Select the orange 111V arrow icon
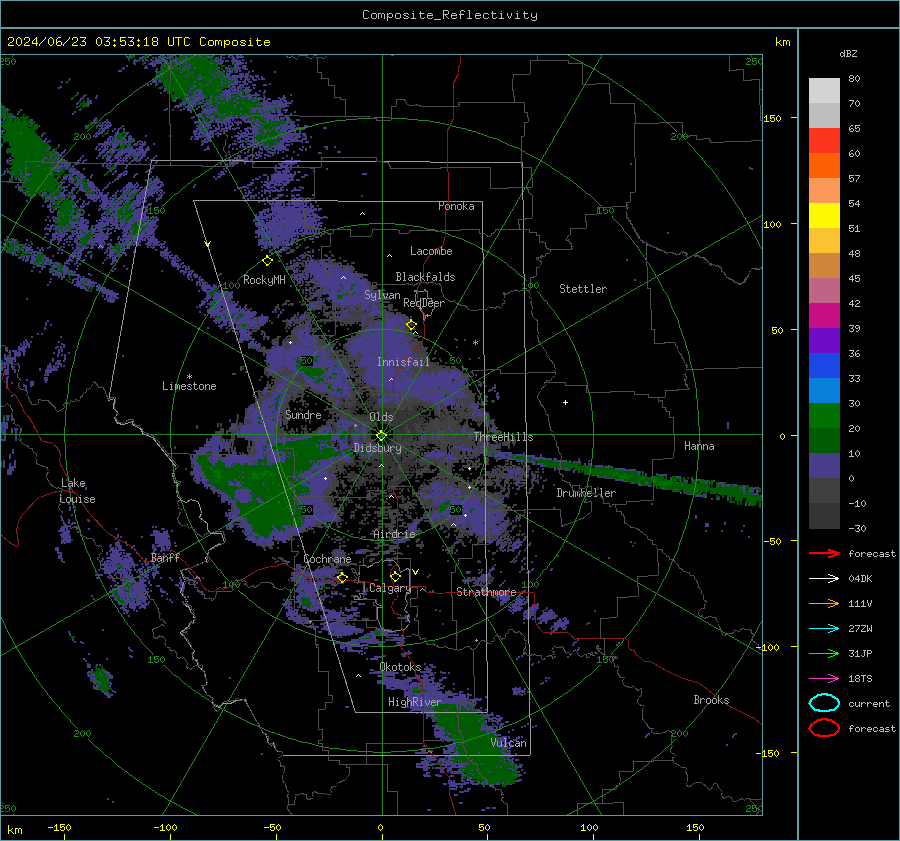900x841 pixels. click(824, 603)
